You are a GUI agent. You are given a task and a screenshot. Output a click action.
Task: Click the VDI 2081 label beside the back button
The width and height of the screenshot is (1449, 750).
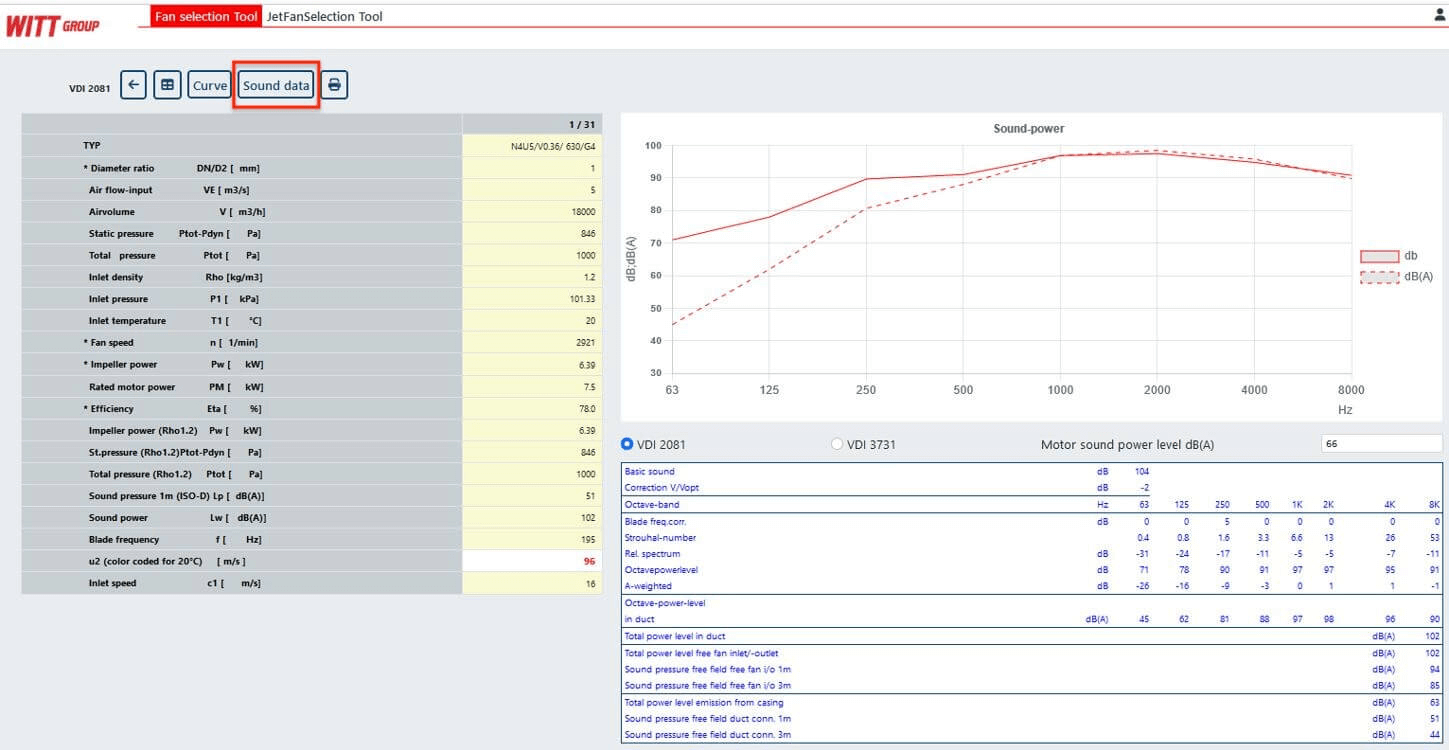pos(90,88)
